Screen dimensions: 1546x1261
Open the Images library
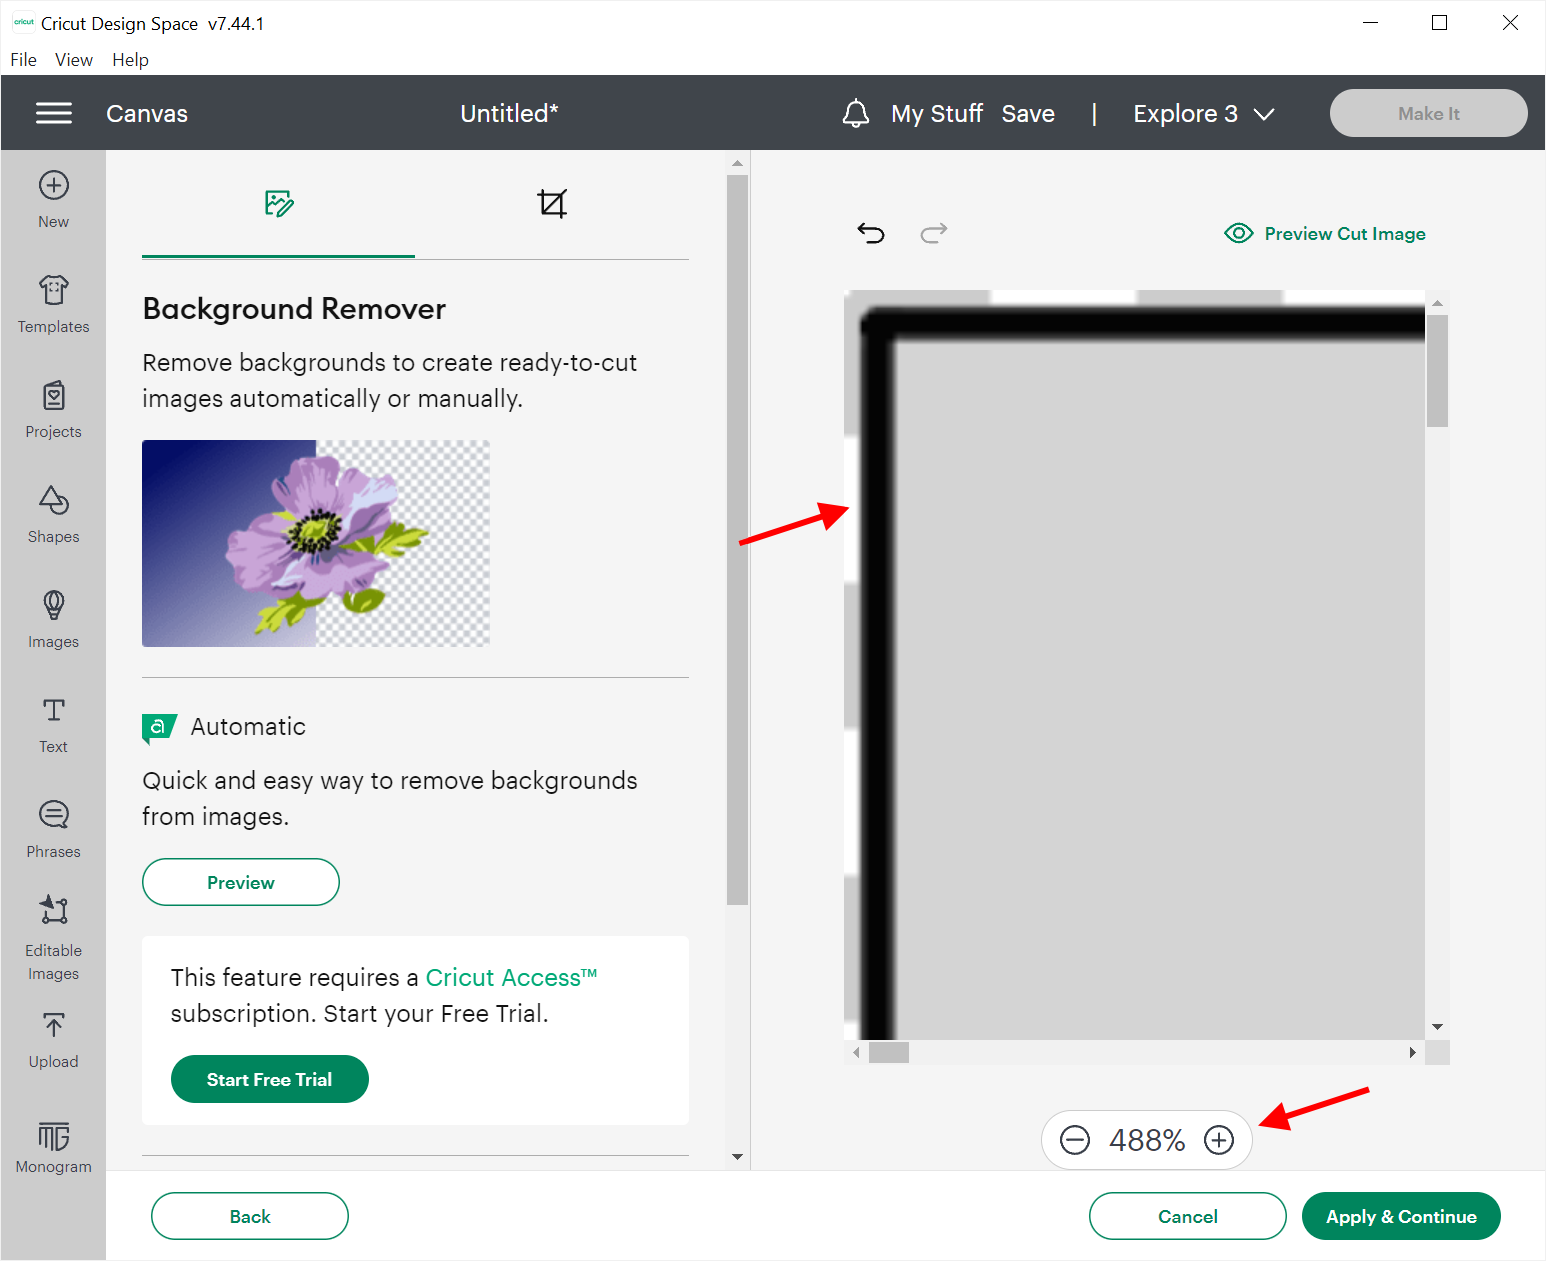point(54,620)
